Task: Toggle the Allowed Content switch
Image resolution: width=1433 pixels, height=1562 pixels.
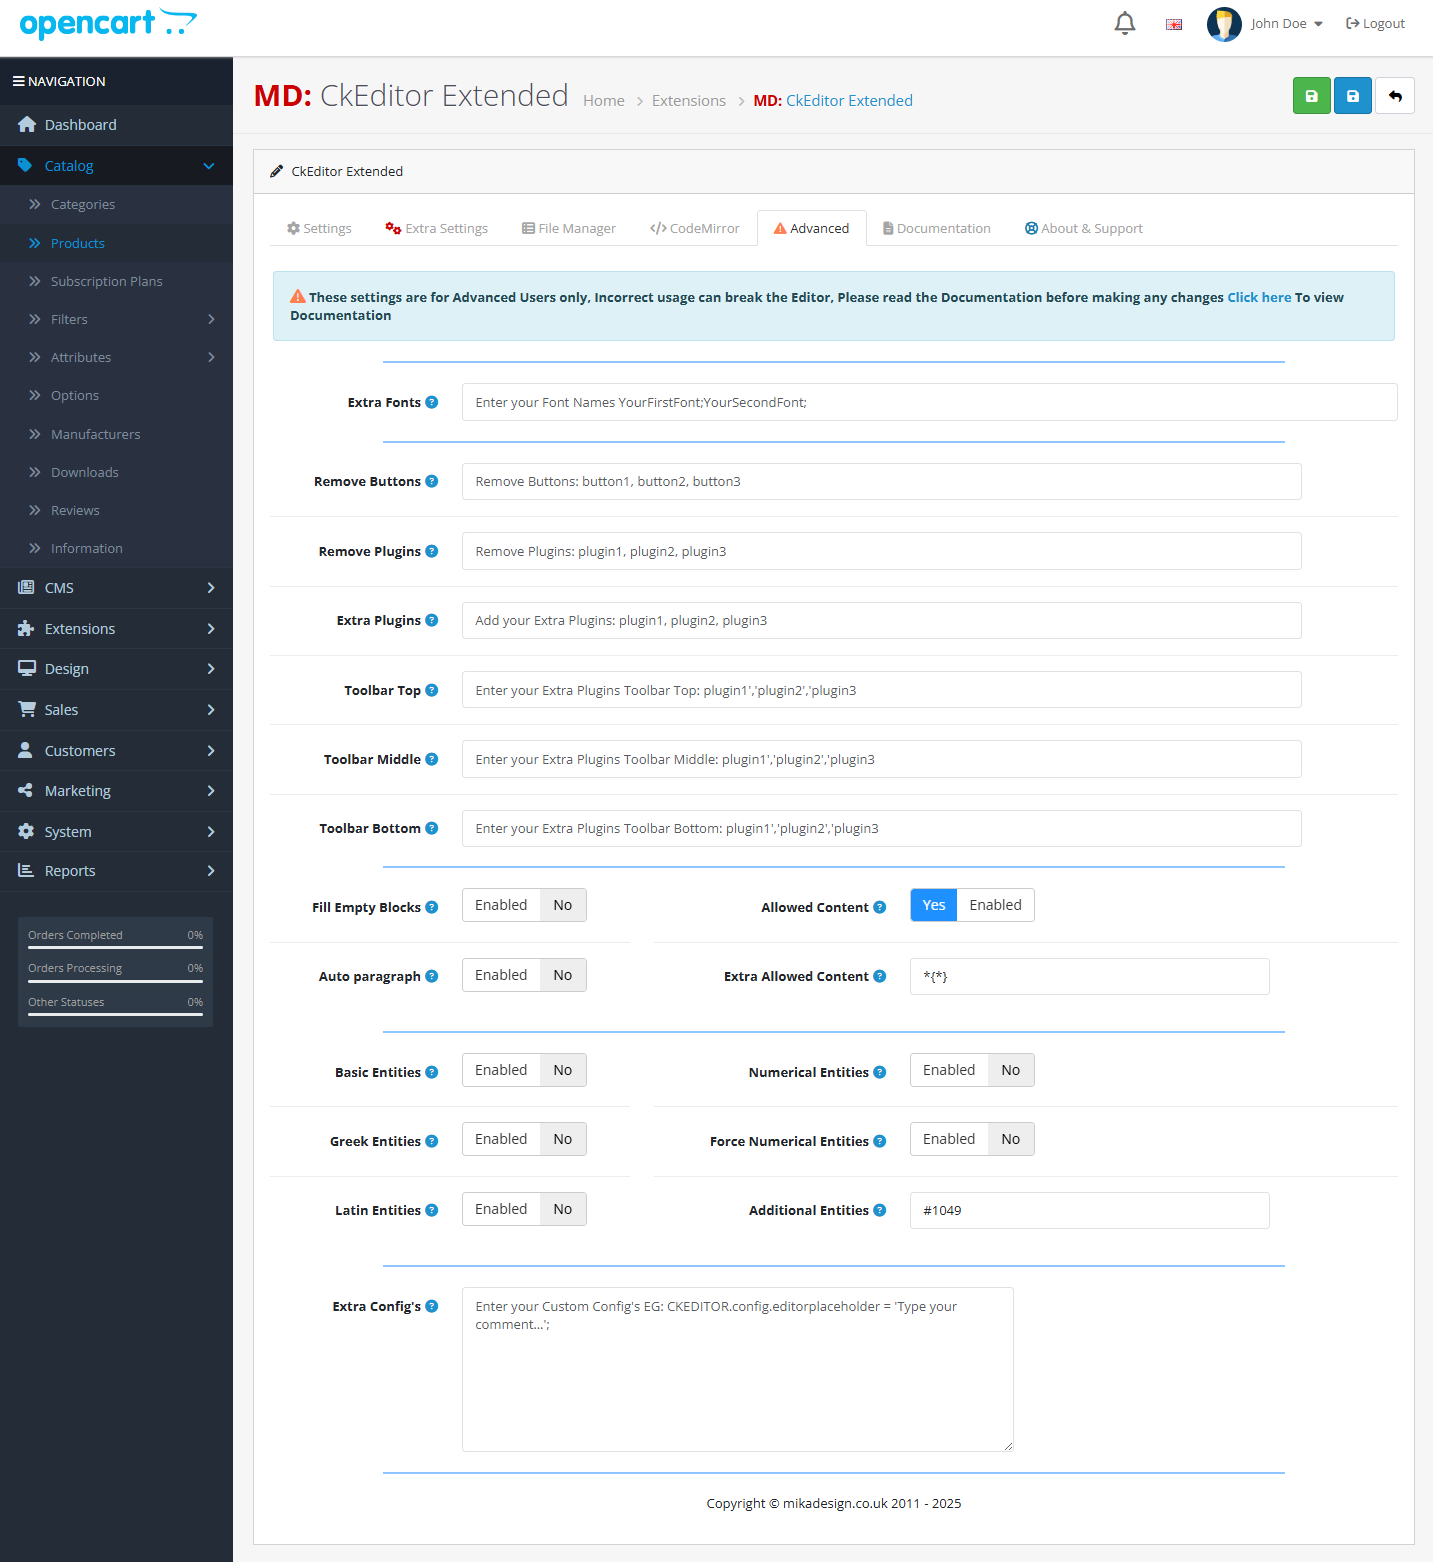Action: (x=972, y=905)
